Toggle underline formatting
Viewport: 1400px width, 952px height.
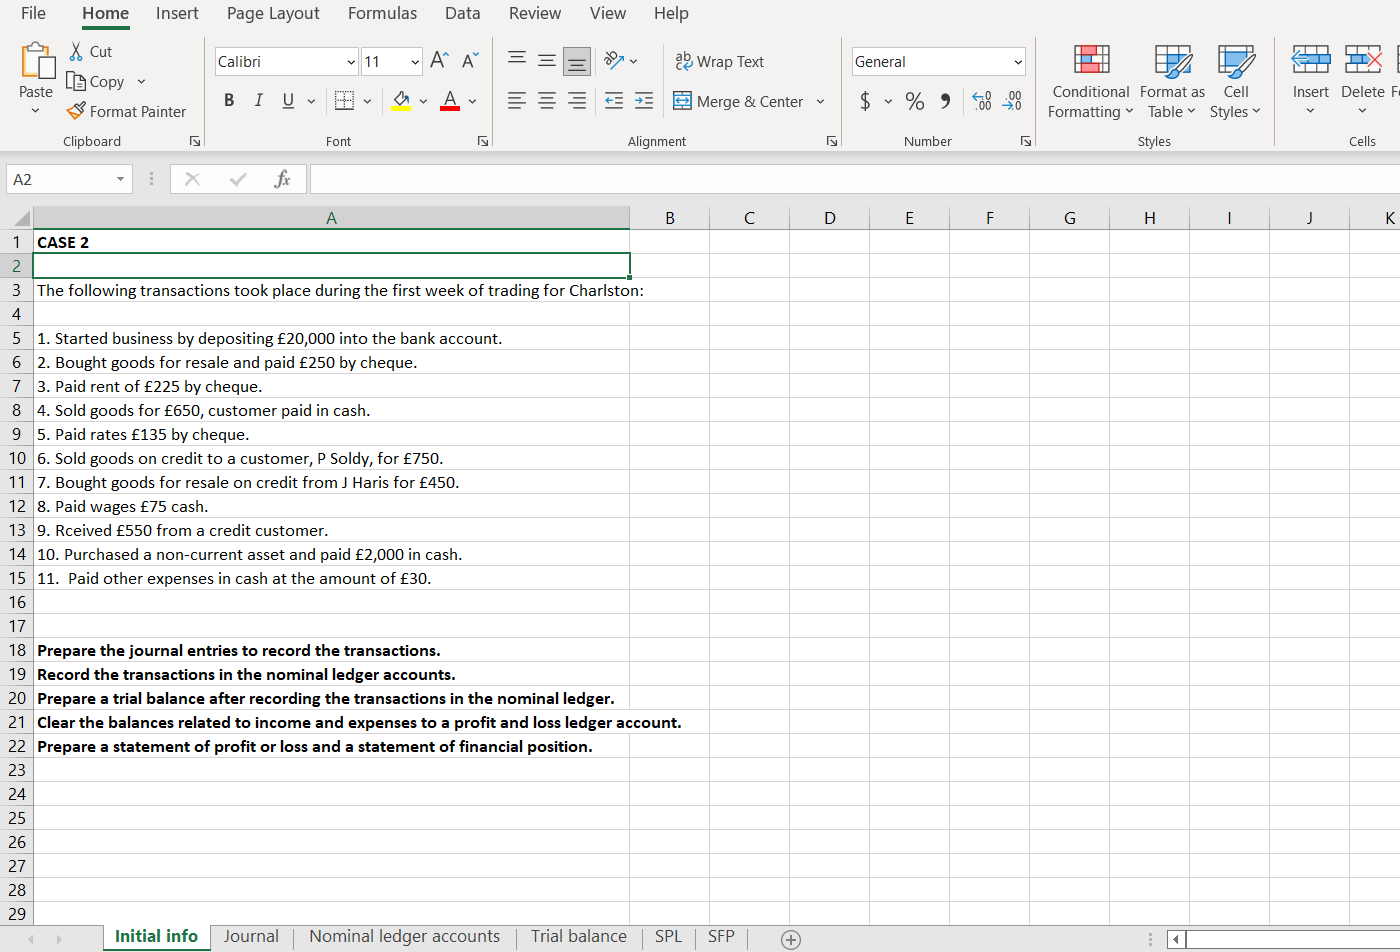tap(288, 100)
